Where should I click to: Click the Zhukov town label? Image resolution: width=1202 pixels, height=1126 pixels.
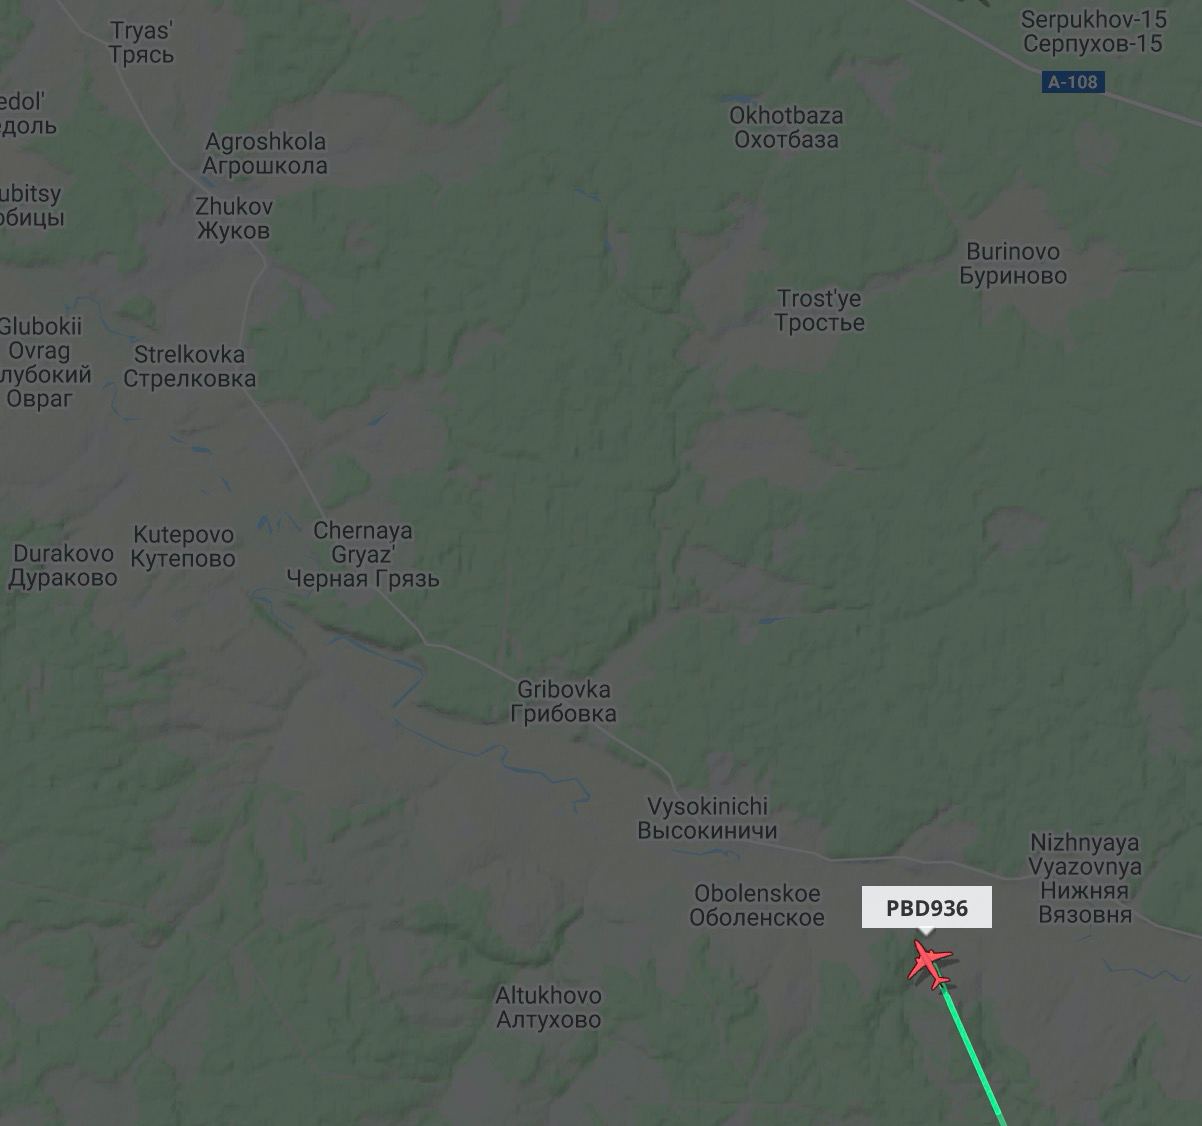[x=234, y=218]
